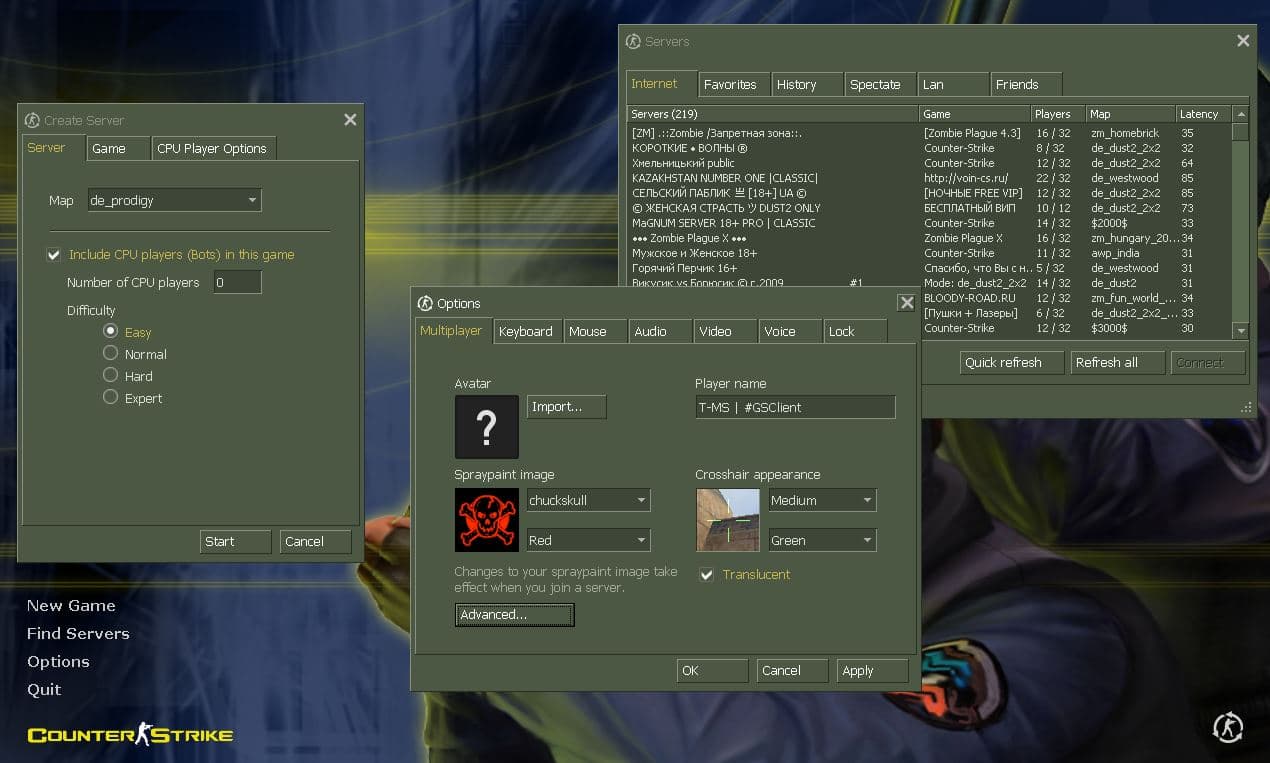Close the Options window
The height and width of the screenshot is (763, 1270).
pyautogui.click(x=906, y=303)
